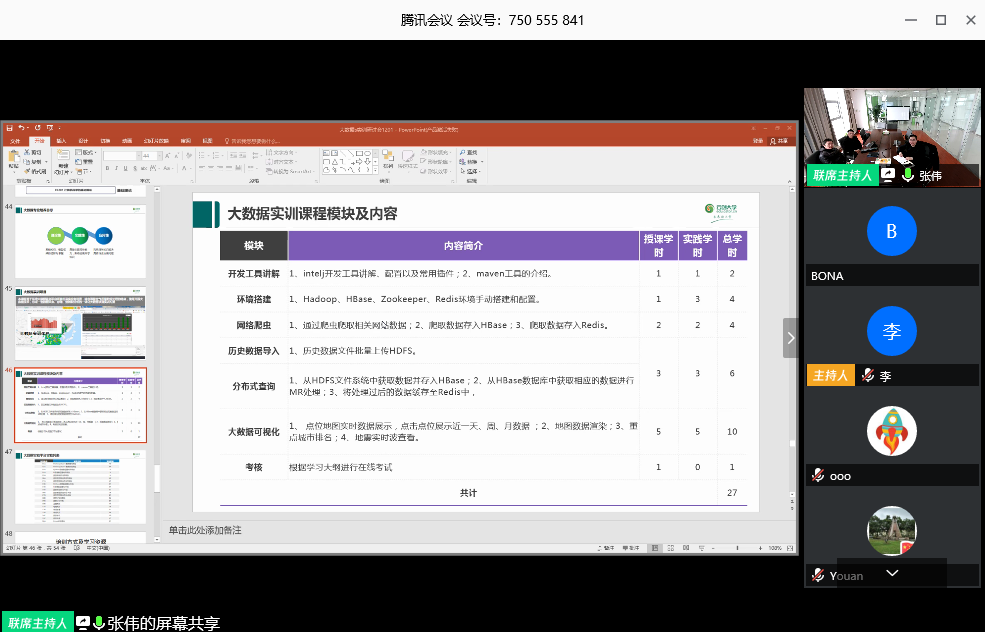Click the Find magnifier icon in the editing group
The width and height of the screenshot is (985, 632).
point(462,153)
